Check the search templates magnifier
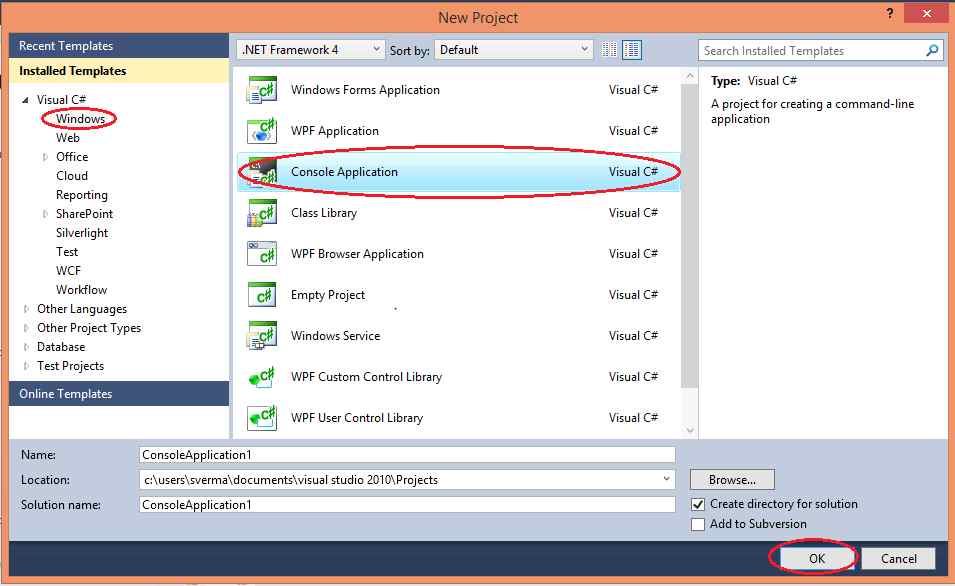This screenshot has height=586, width=955. (x=932, y=50)
